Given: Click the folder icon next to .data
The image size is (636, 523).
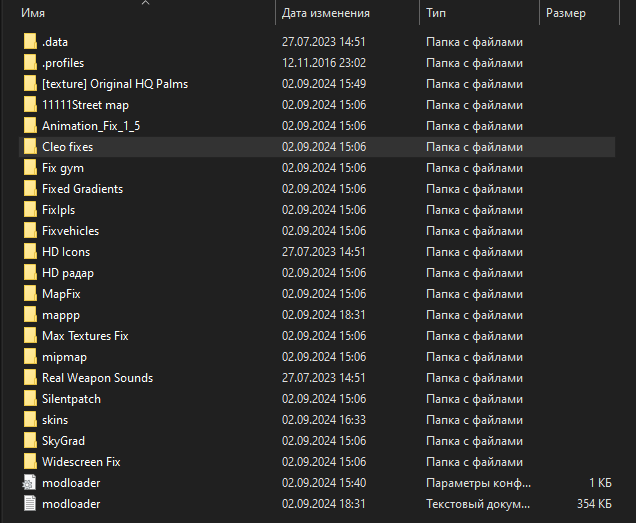Looking at the screenshot, I should 30,42.
